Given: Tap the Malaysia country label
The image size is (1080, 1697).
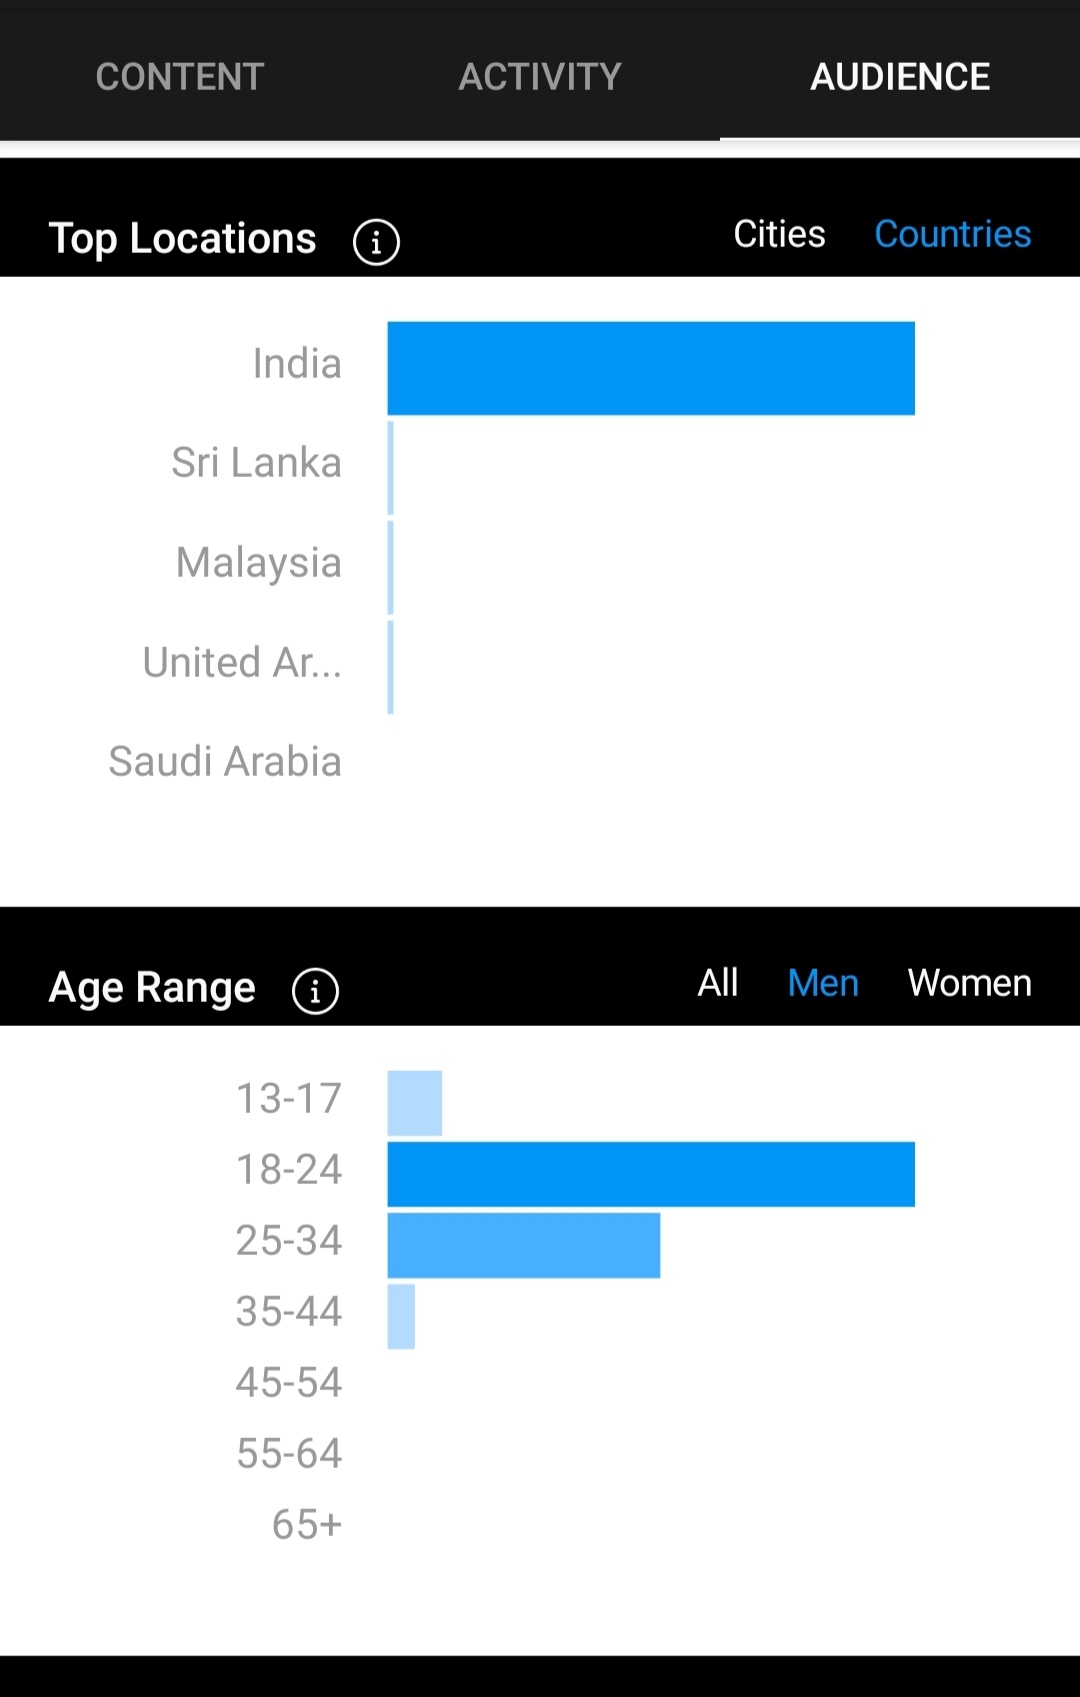Looking at the screenshot, I should tap(258, 563).
